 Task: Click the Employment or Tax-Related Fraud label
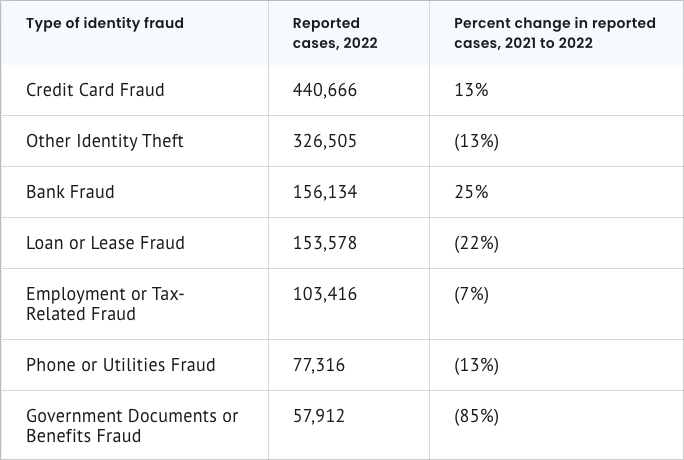(106, 304)
